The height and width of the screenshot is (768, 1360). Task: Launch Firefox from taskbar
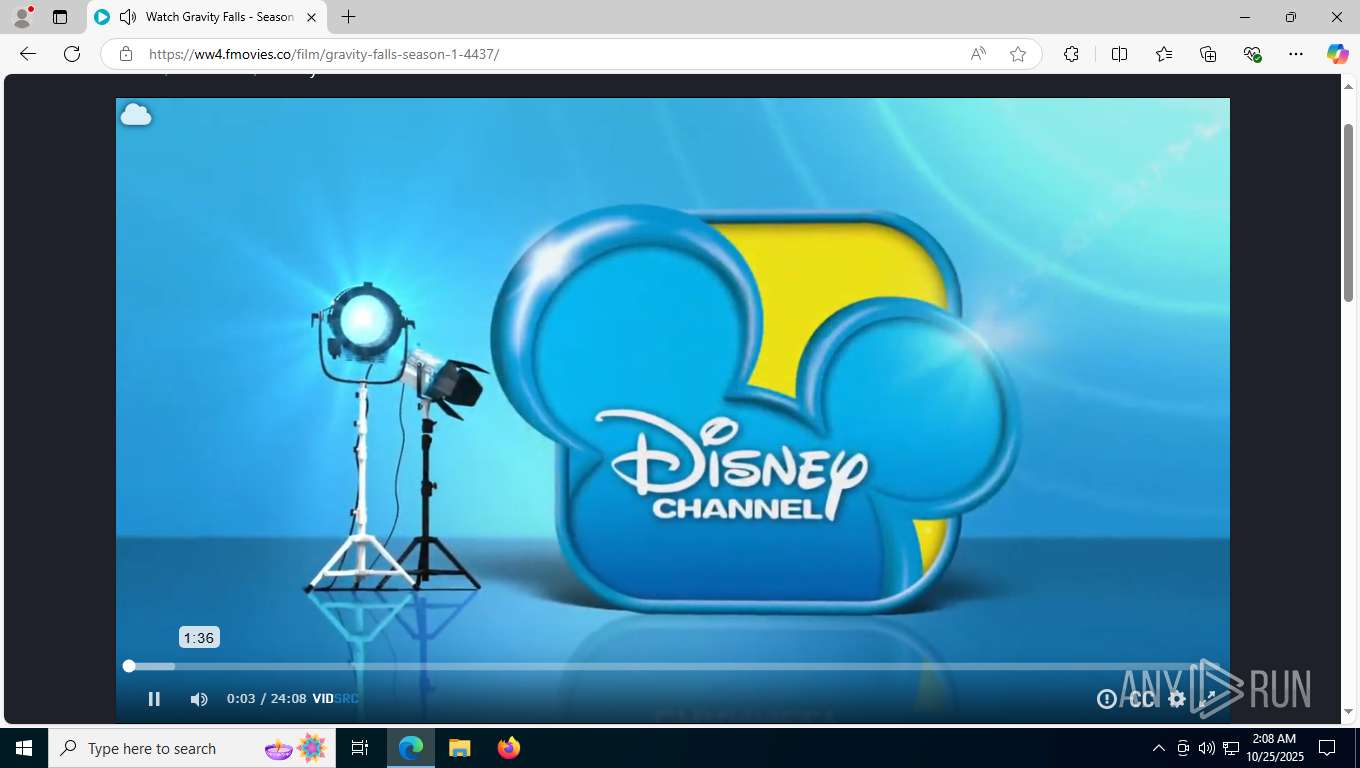pyautogui.click(x=509, y=748)
